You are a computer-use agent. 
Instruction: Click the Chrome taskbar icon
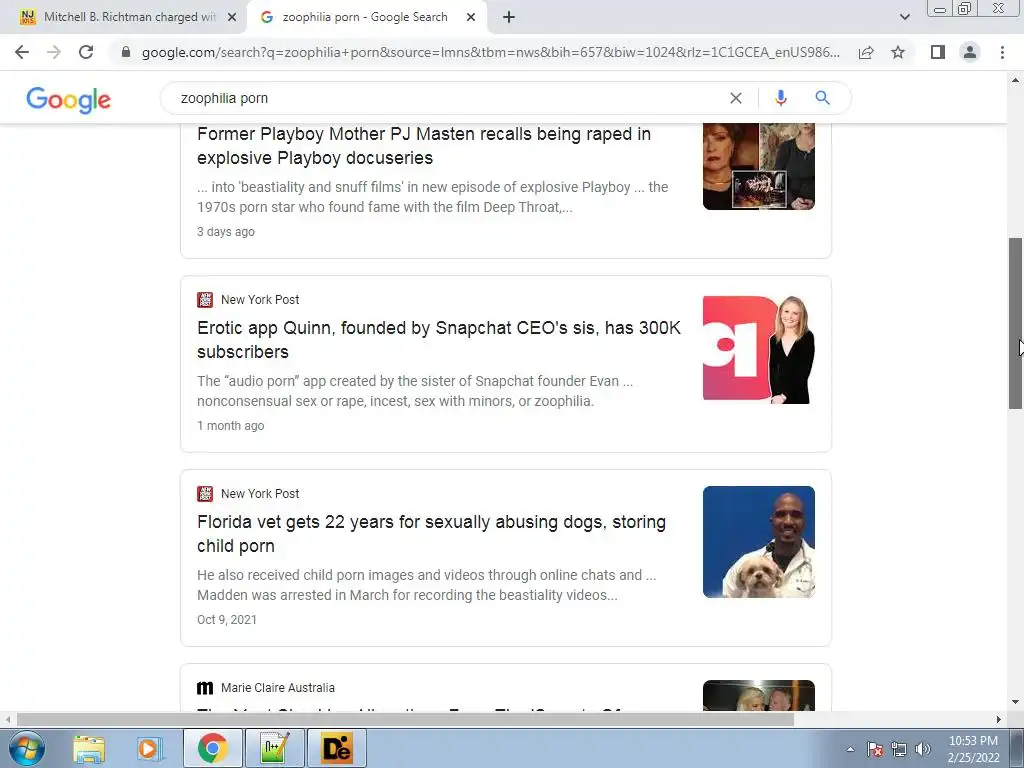[x=213, y=749]
